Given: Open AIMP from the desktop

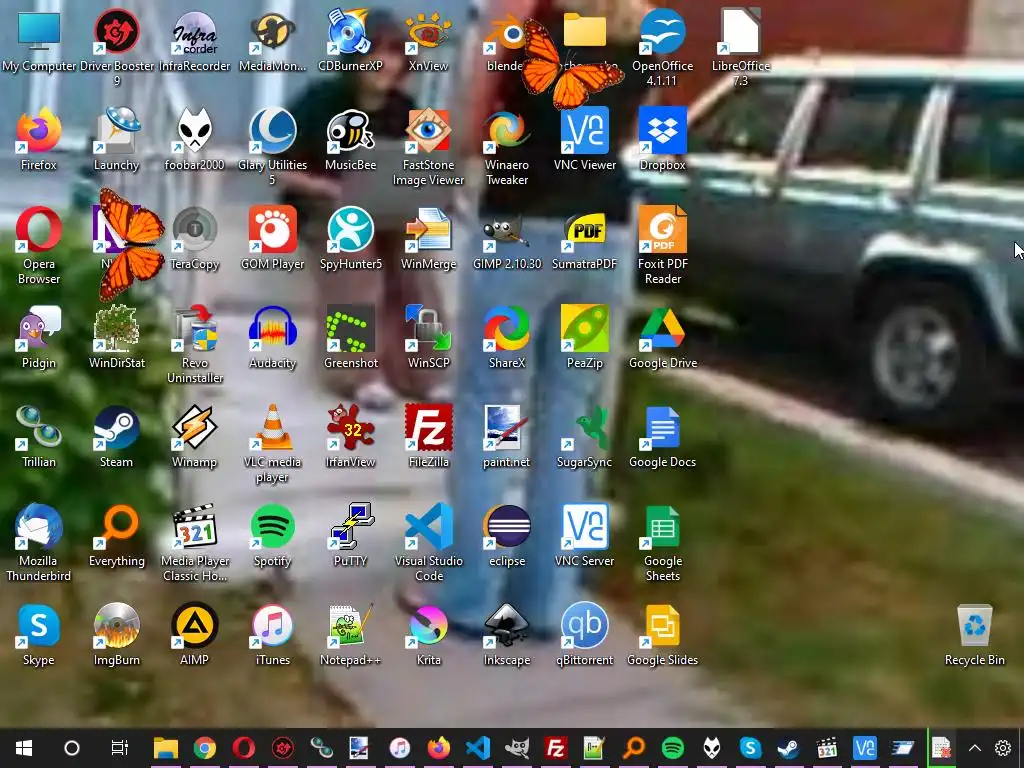Looking at the screenshot, I should click(194, 635).
